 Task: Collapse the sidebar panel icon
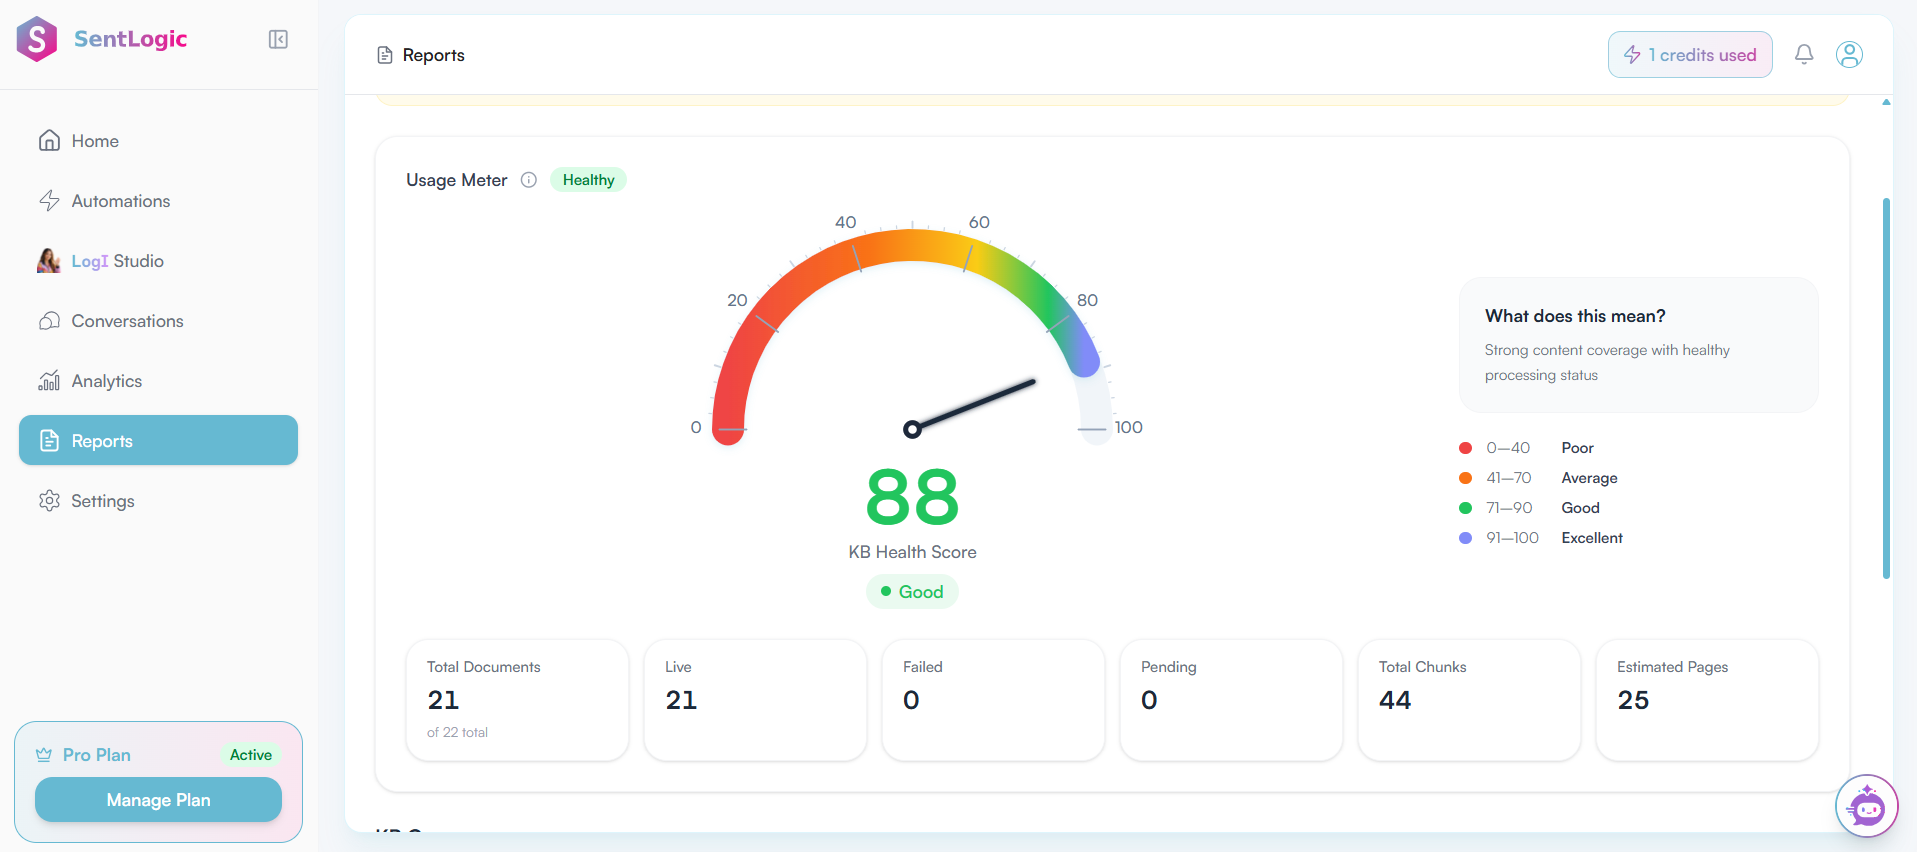[x=278, y=39]
